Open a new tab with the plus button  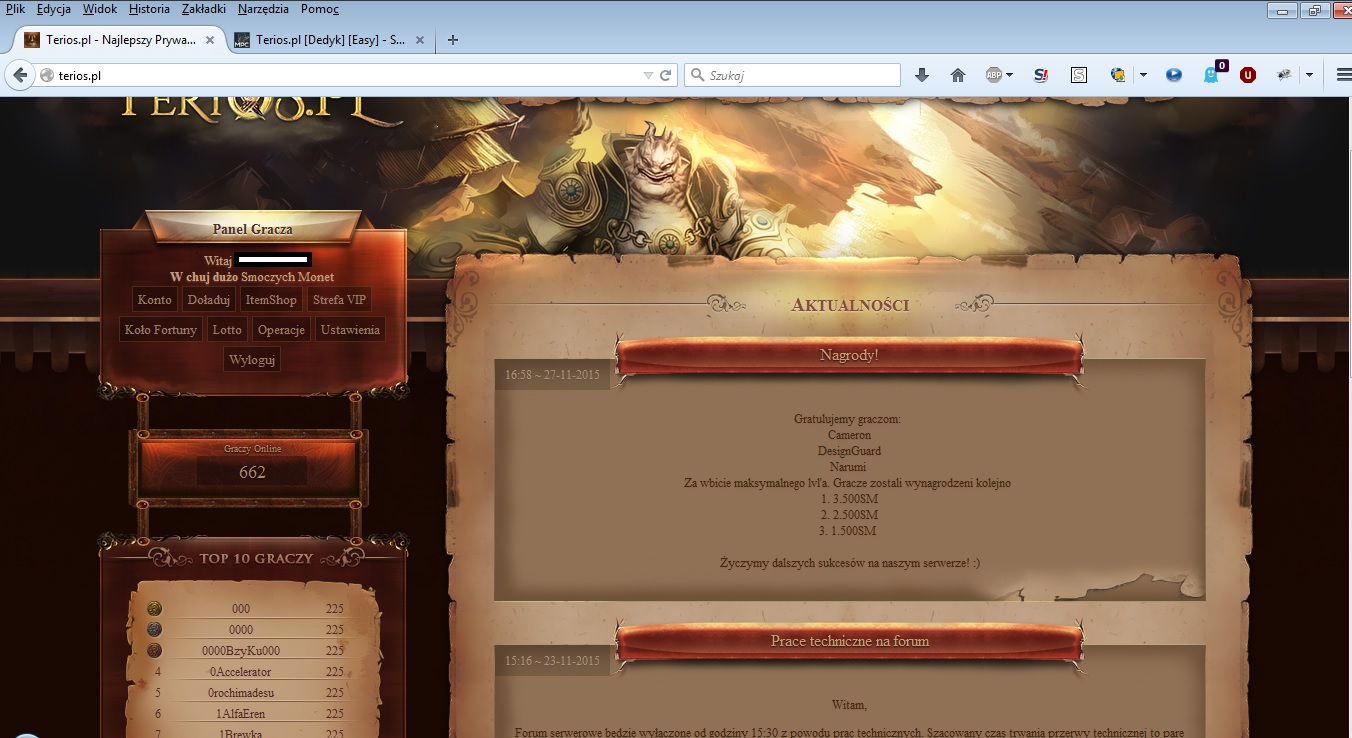click(453, 40)
